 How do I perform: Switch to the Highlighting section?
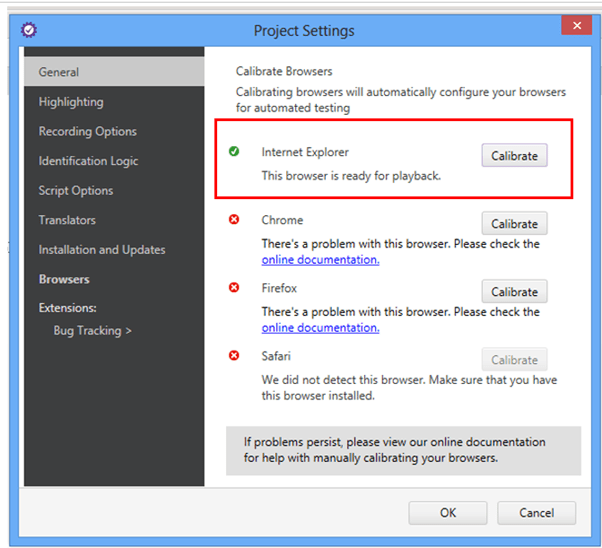(x=71, y=102)
